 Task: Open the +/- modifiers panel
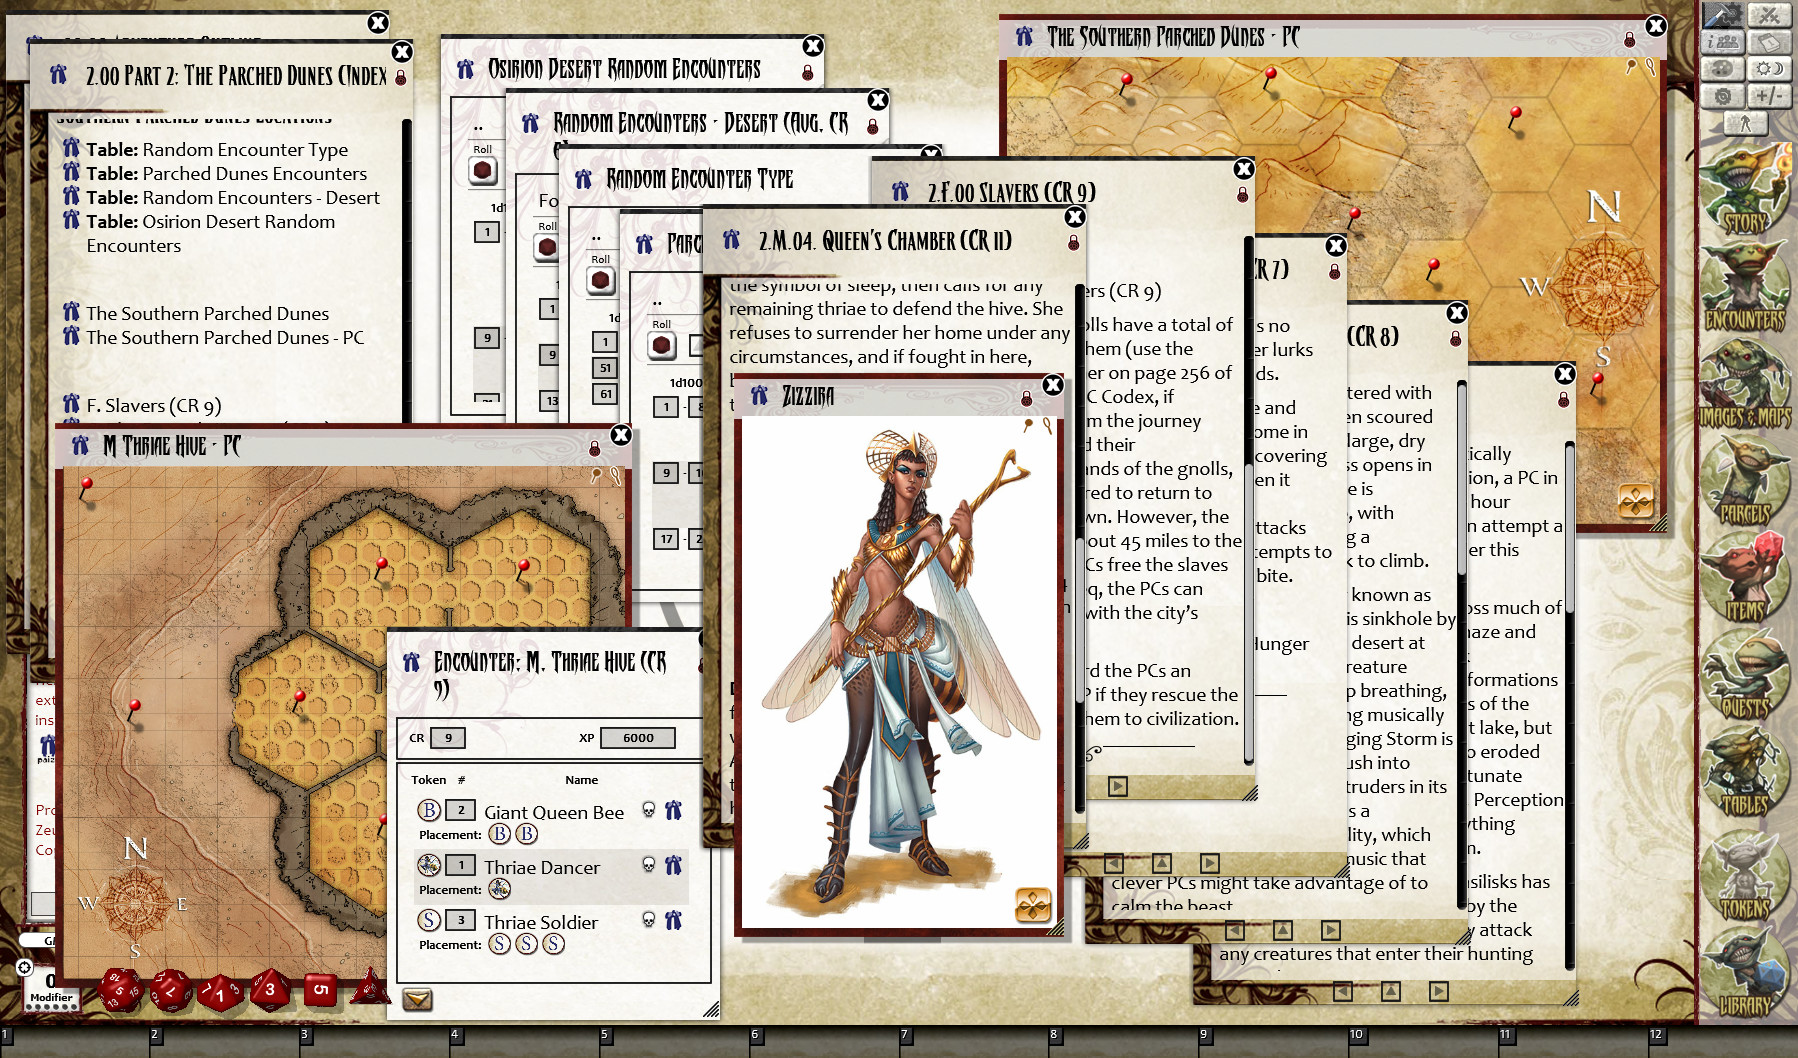(1769, 95)
